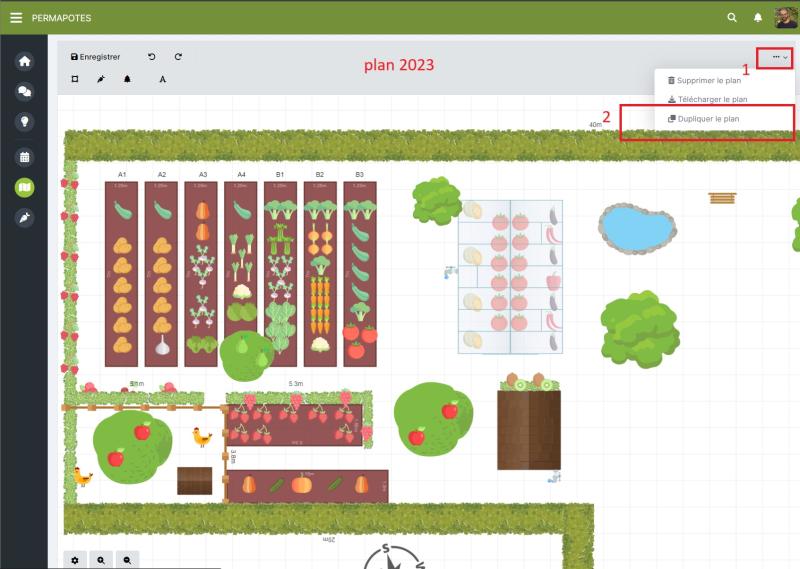The image size is (800, 569).
Task: Select the text tool in toolbar
Action: click(x=162, y=79)
